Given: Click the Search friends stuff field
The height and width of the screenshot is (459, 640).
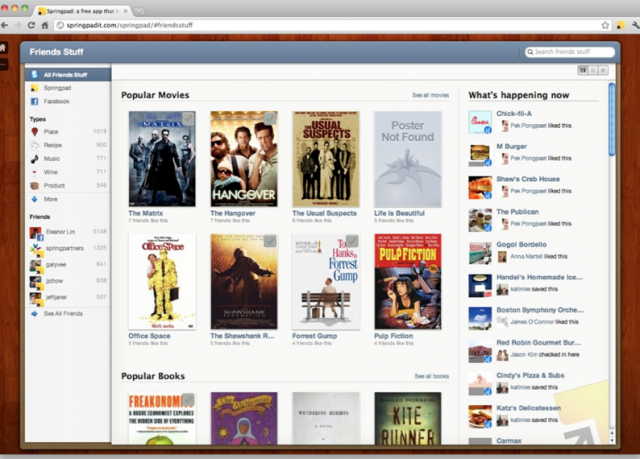Looking at the screenshot, I should click(x=570, y=52).
